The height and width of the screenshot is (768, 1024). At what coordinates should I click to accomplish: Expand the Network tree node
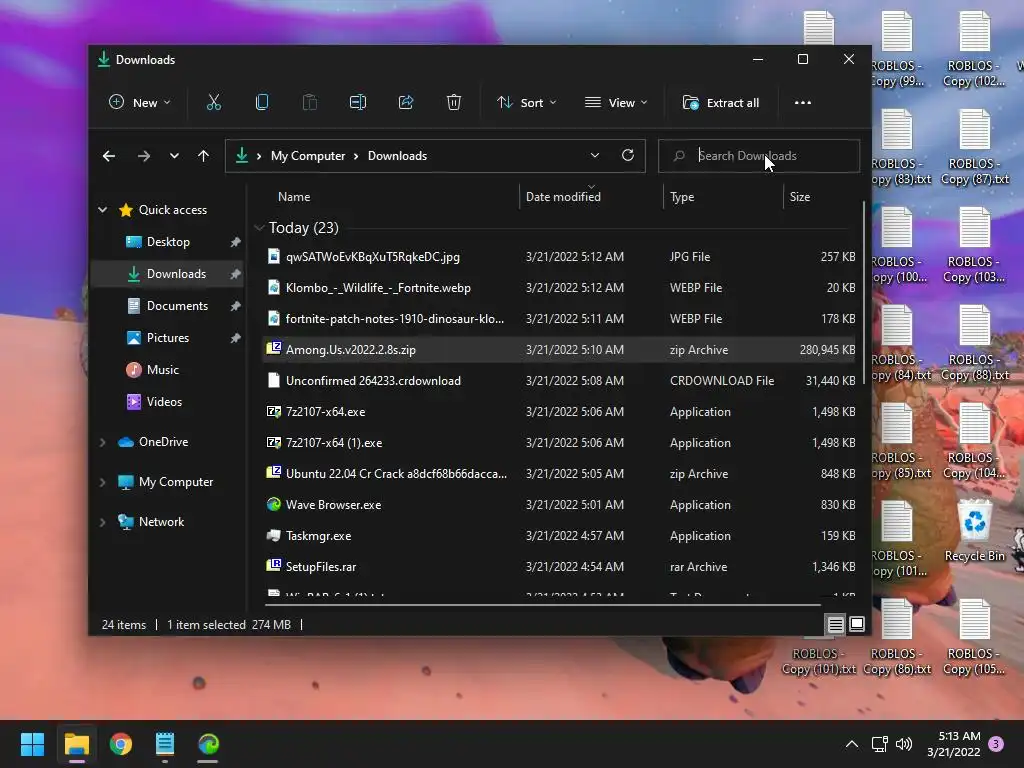(103, 522)
